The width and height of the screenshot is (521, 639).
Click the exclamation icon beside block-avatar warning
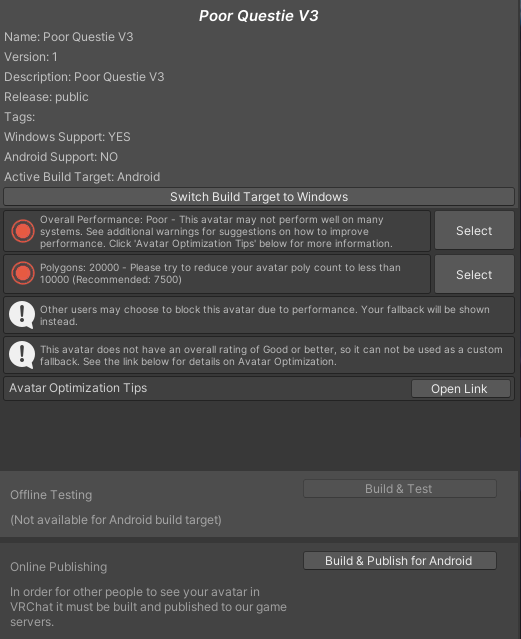coord(22,315)
